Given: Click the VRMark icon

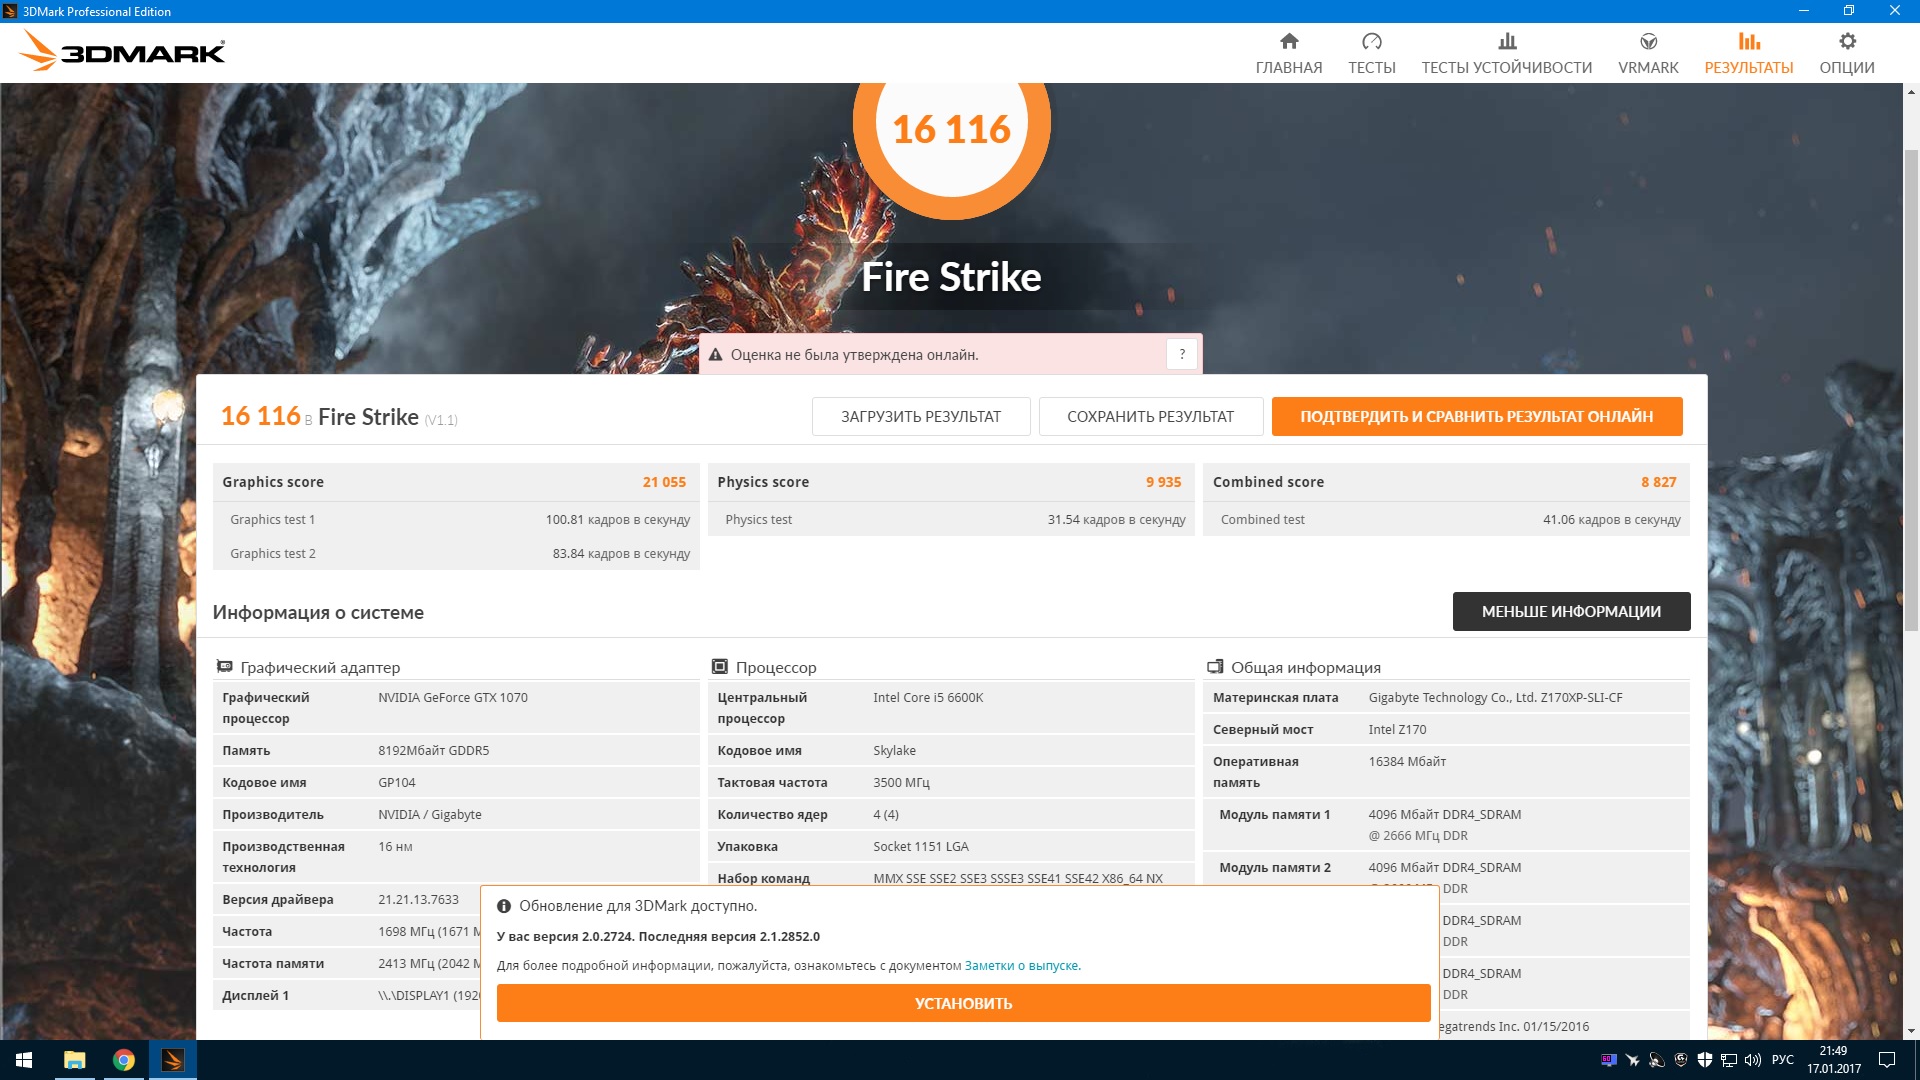Looking at the screenshot, I should point(1648,41).
